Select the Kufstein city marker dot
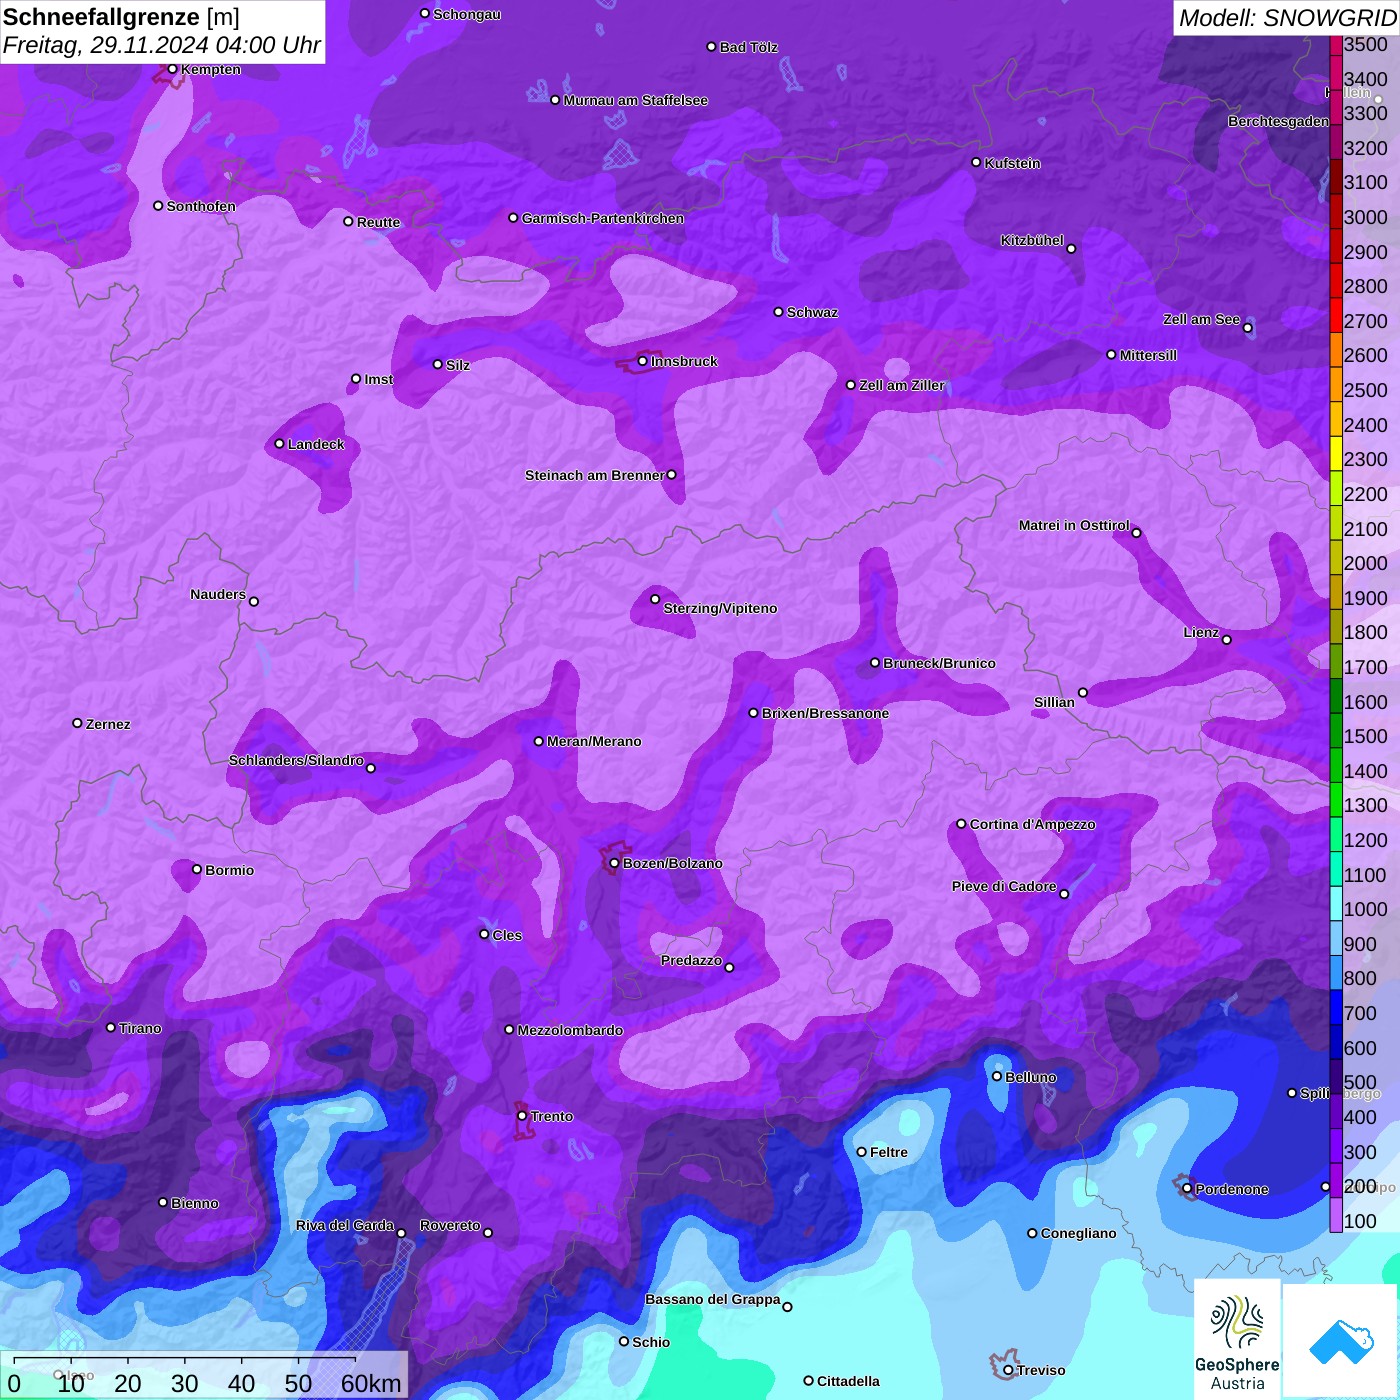Image resolution: width=1400 pixels, height=1400 pixels. pyautogui.click(x=976, y=162)
